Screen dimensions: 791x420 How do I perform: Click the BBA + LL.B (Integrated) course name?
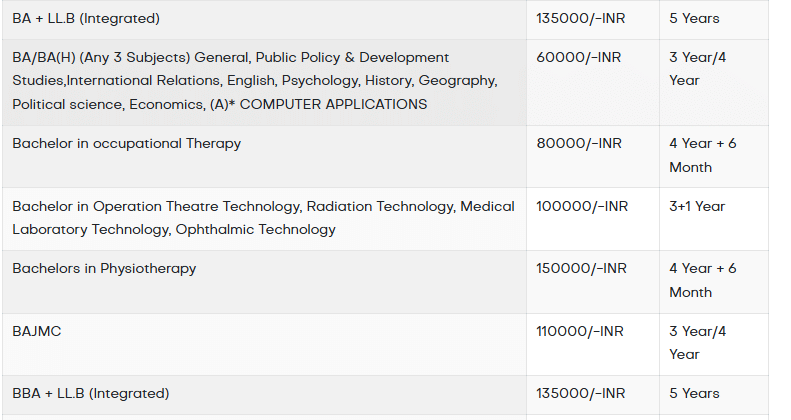91,393
